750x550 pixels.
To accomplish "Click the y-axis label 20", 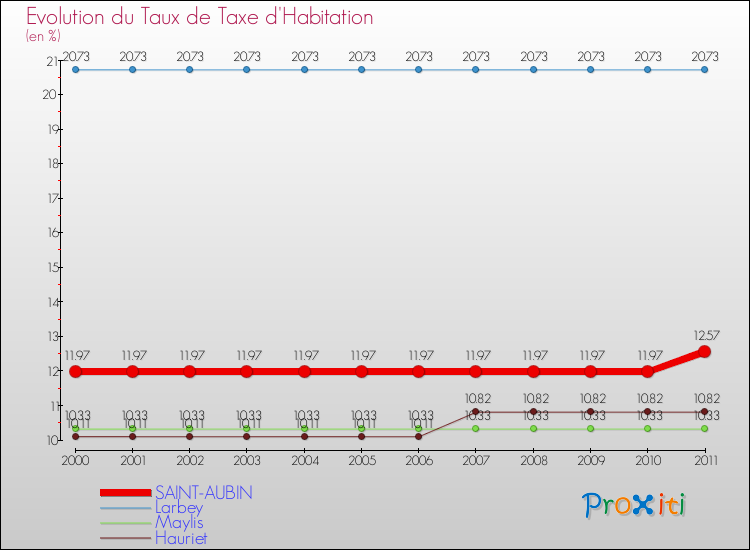I will pos(50,95).
